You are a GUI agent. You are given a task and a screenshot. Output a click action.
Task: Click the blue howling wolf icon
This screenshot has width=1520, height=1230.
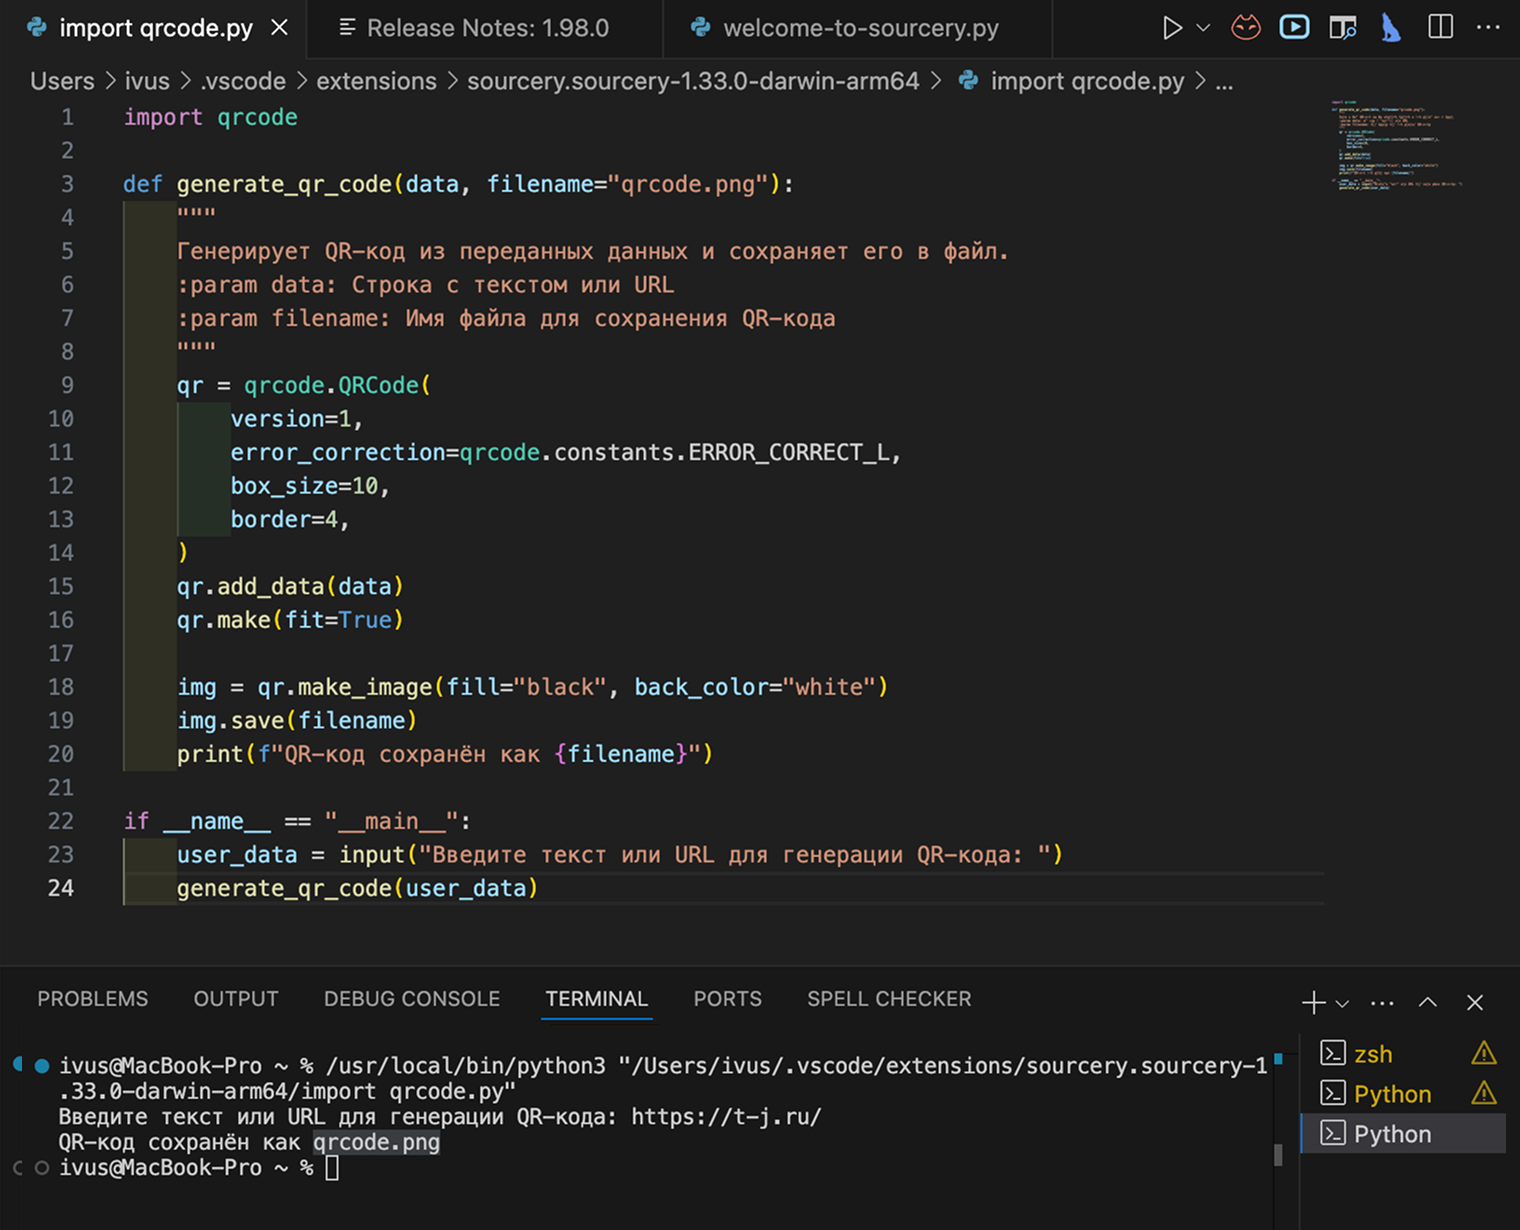click(x=1391, y=28)
